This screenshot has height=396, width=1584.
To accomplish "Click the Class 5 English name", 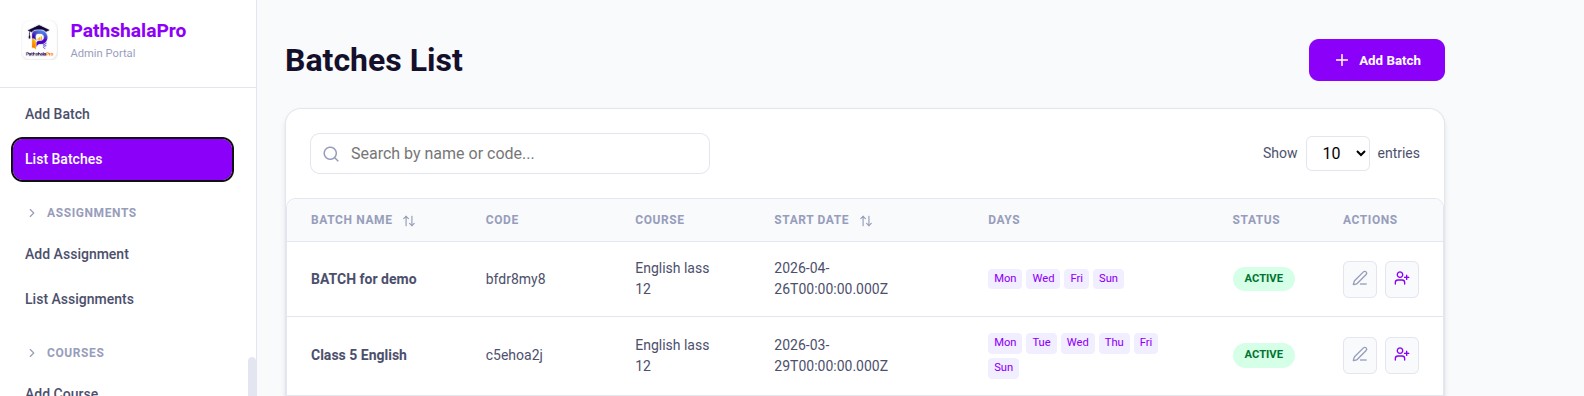I will [x=359, y=355].
